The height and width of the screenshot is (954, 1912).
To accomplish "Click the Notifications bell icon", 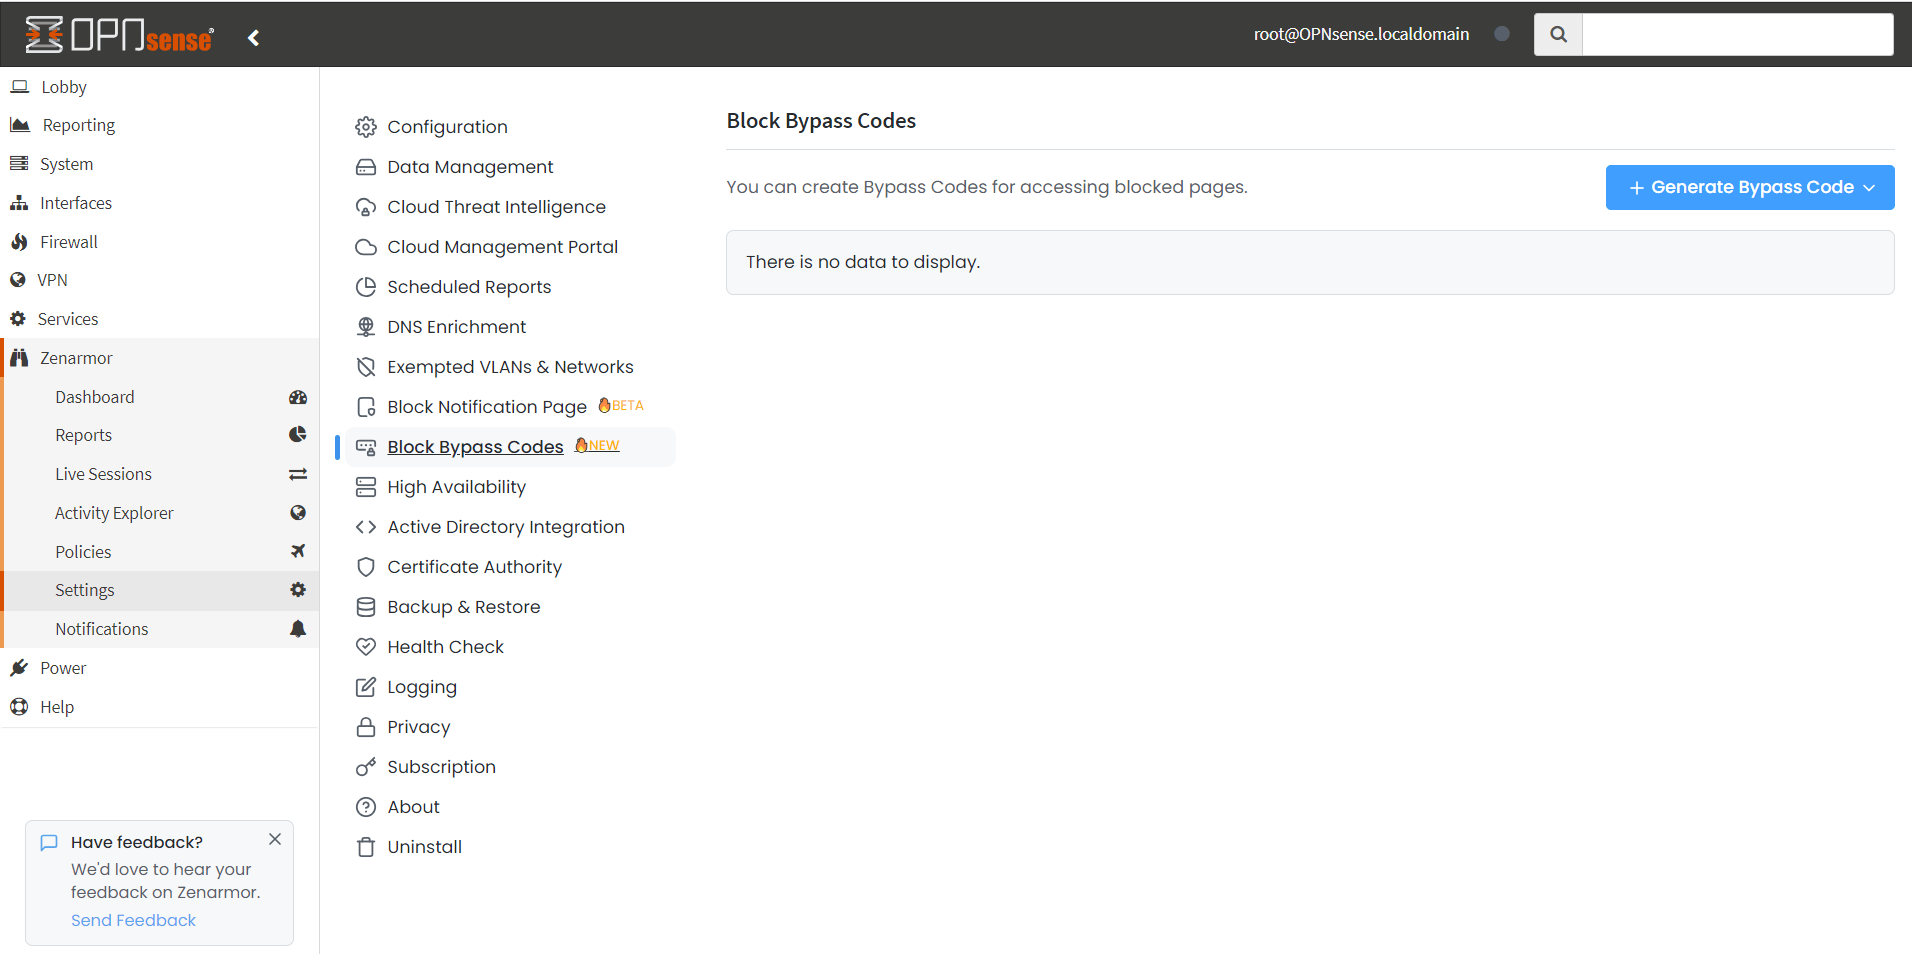I will coord(298,629).
